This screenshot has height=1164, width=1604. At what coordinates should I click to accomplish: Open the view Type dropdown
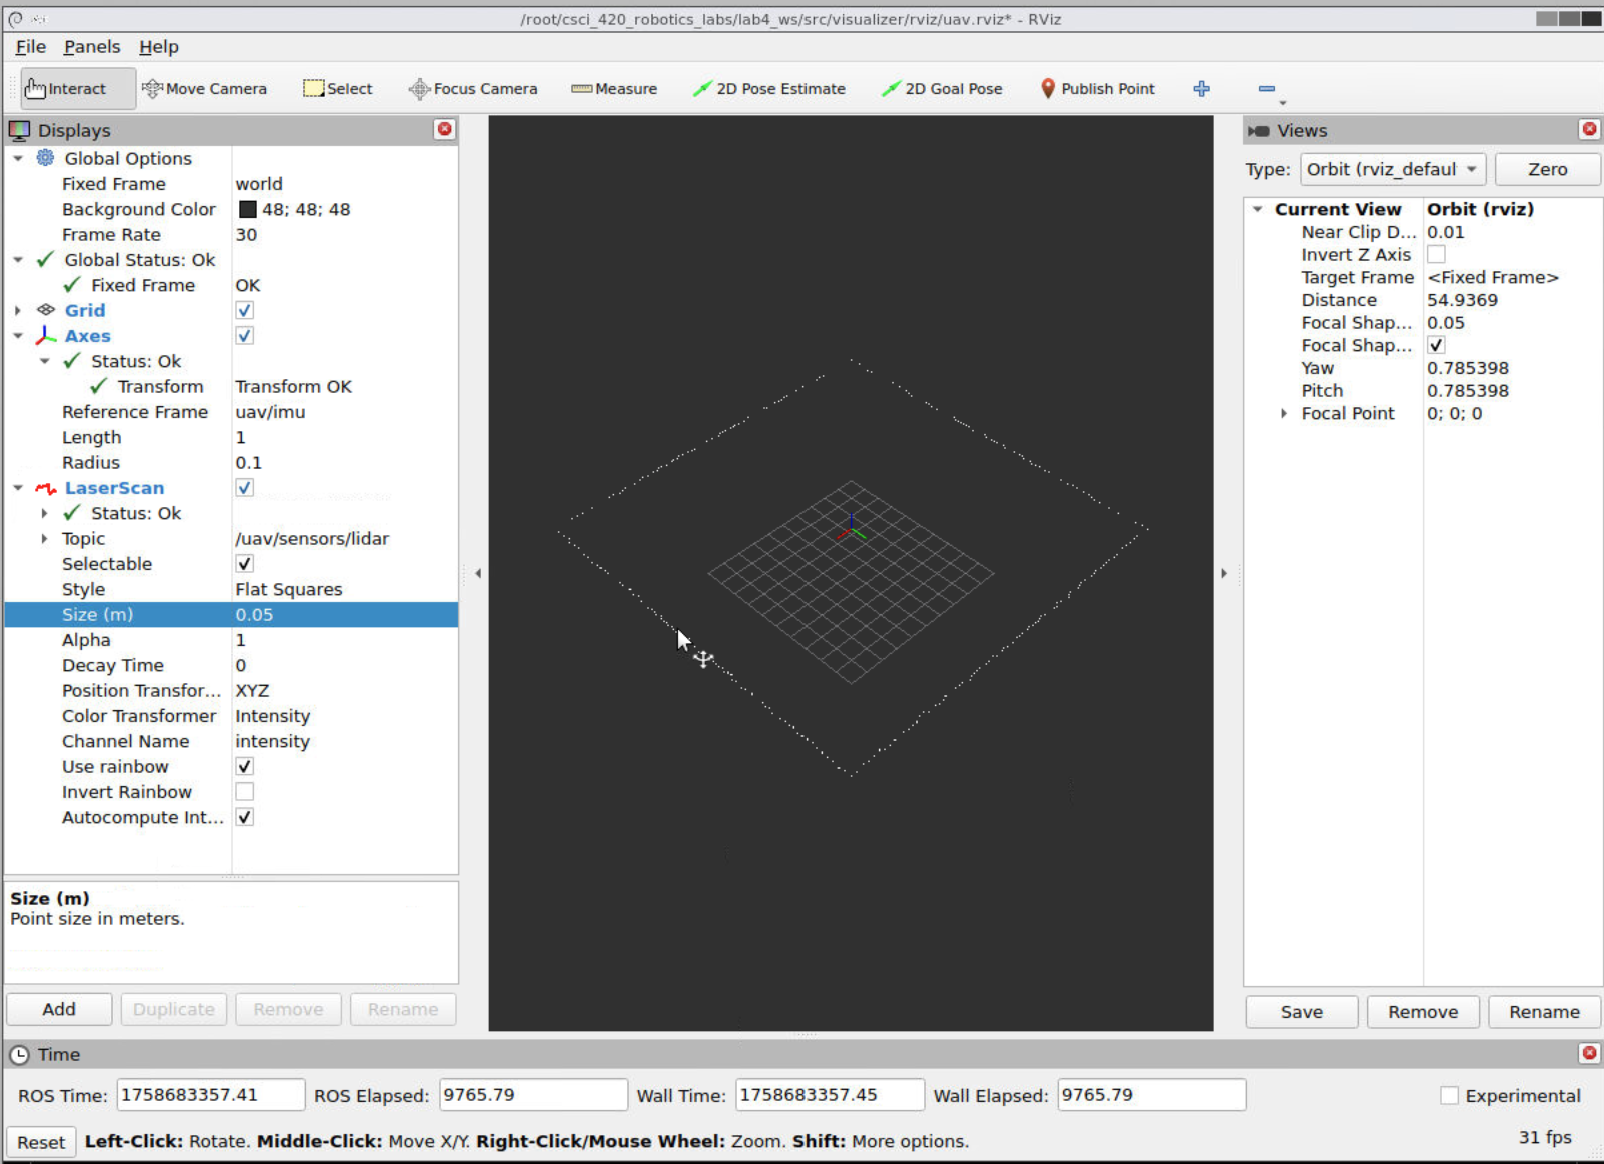[1392, 170]
